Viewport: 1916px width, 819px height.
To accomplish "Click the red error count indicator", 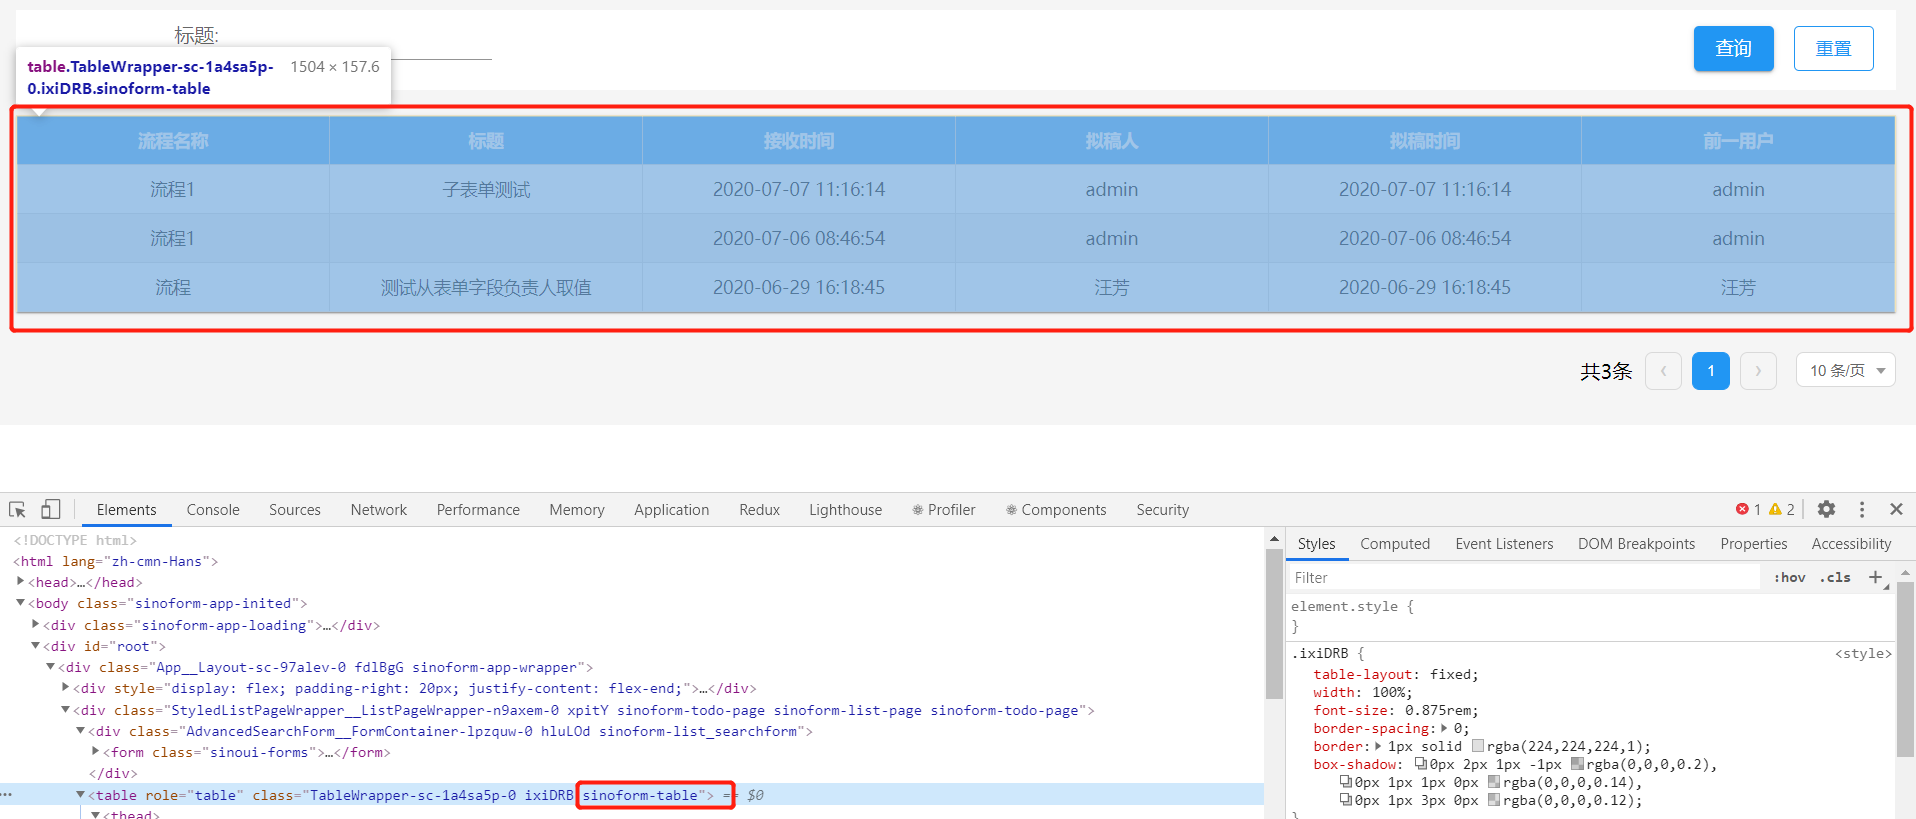I will tap(1748, 509).
